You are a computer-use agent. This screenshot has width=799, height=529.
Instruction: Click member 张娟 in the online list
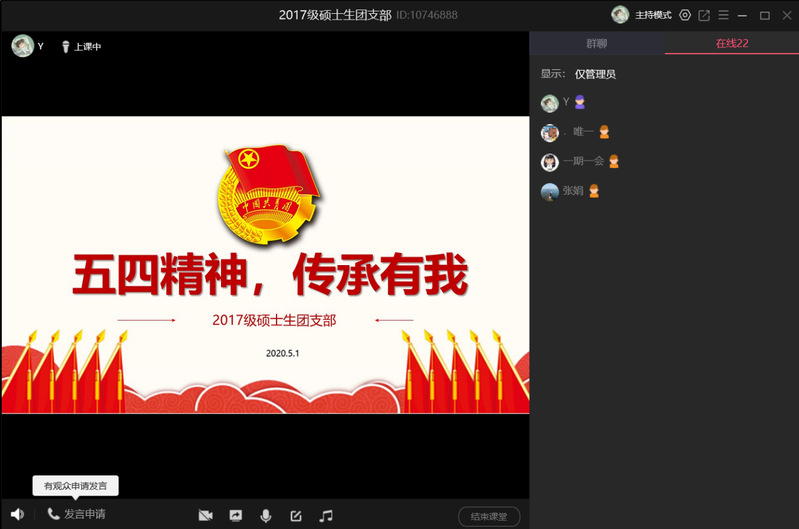point(572,191)
